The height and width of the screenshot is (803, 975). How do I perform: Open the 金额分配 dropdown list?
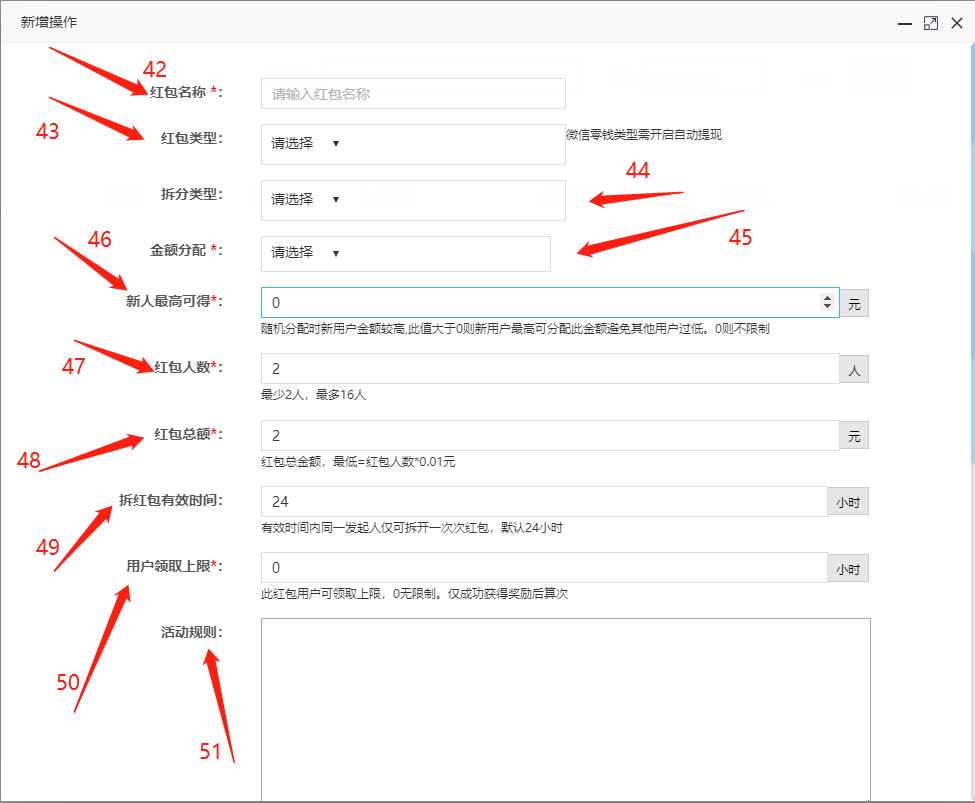(x=405, y=253)
